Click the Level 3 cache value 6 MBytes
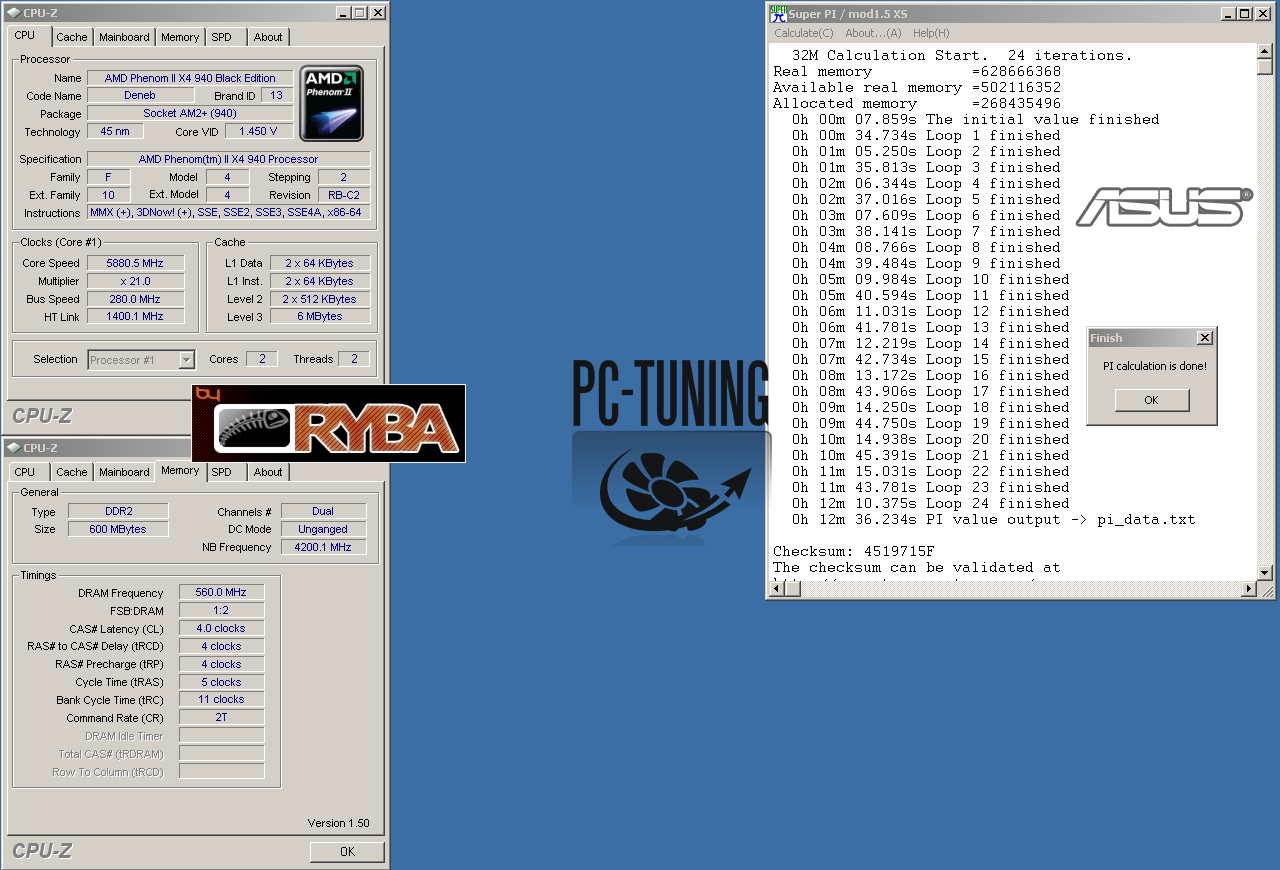 [320, 316]
